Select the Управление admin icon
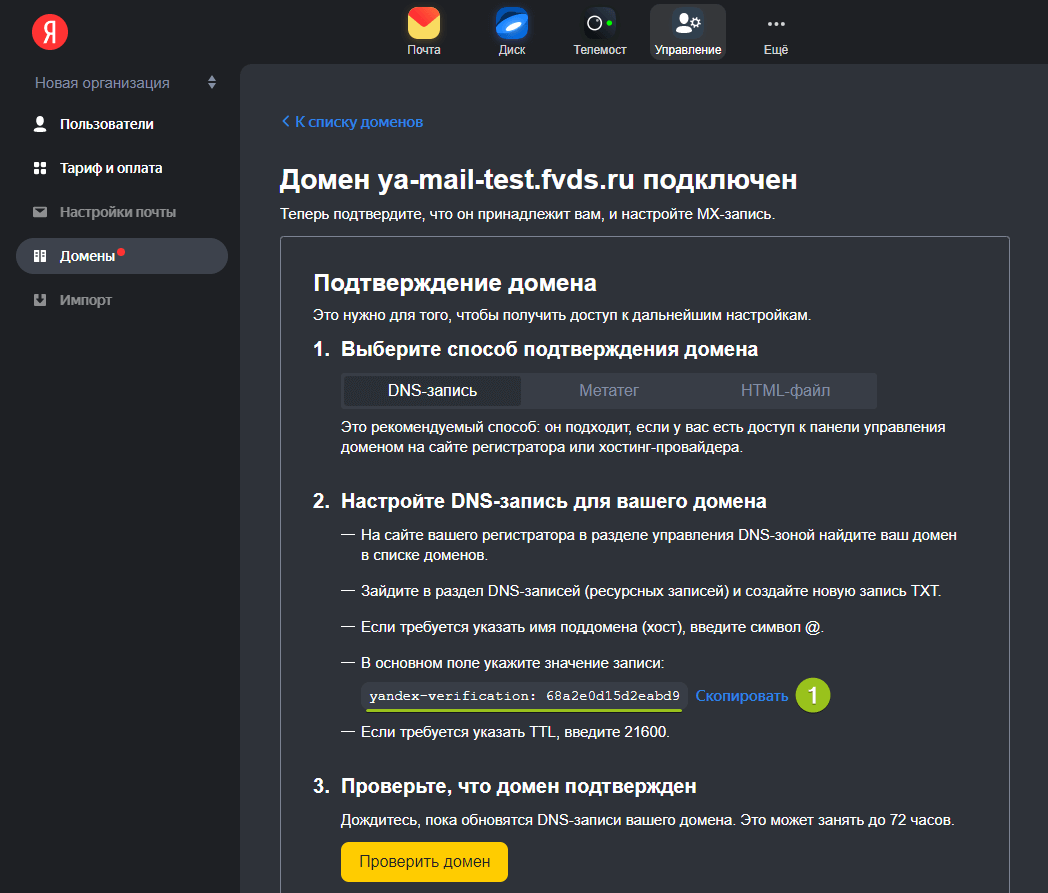1048x893 pixels. tap(688, 23)
